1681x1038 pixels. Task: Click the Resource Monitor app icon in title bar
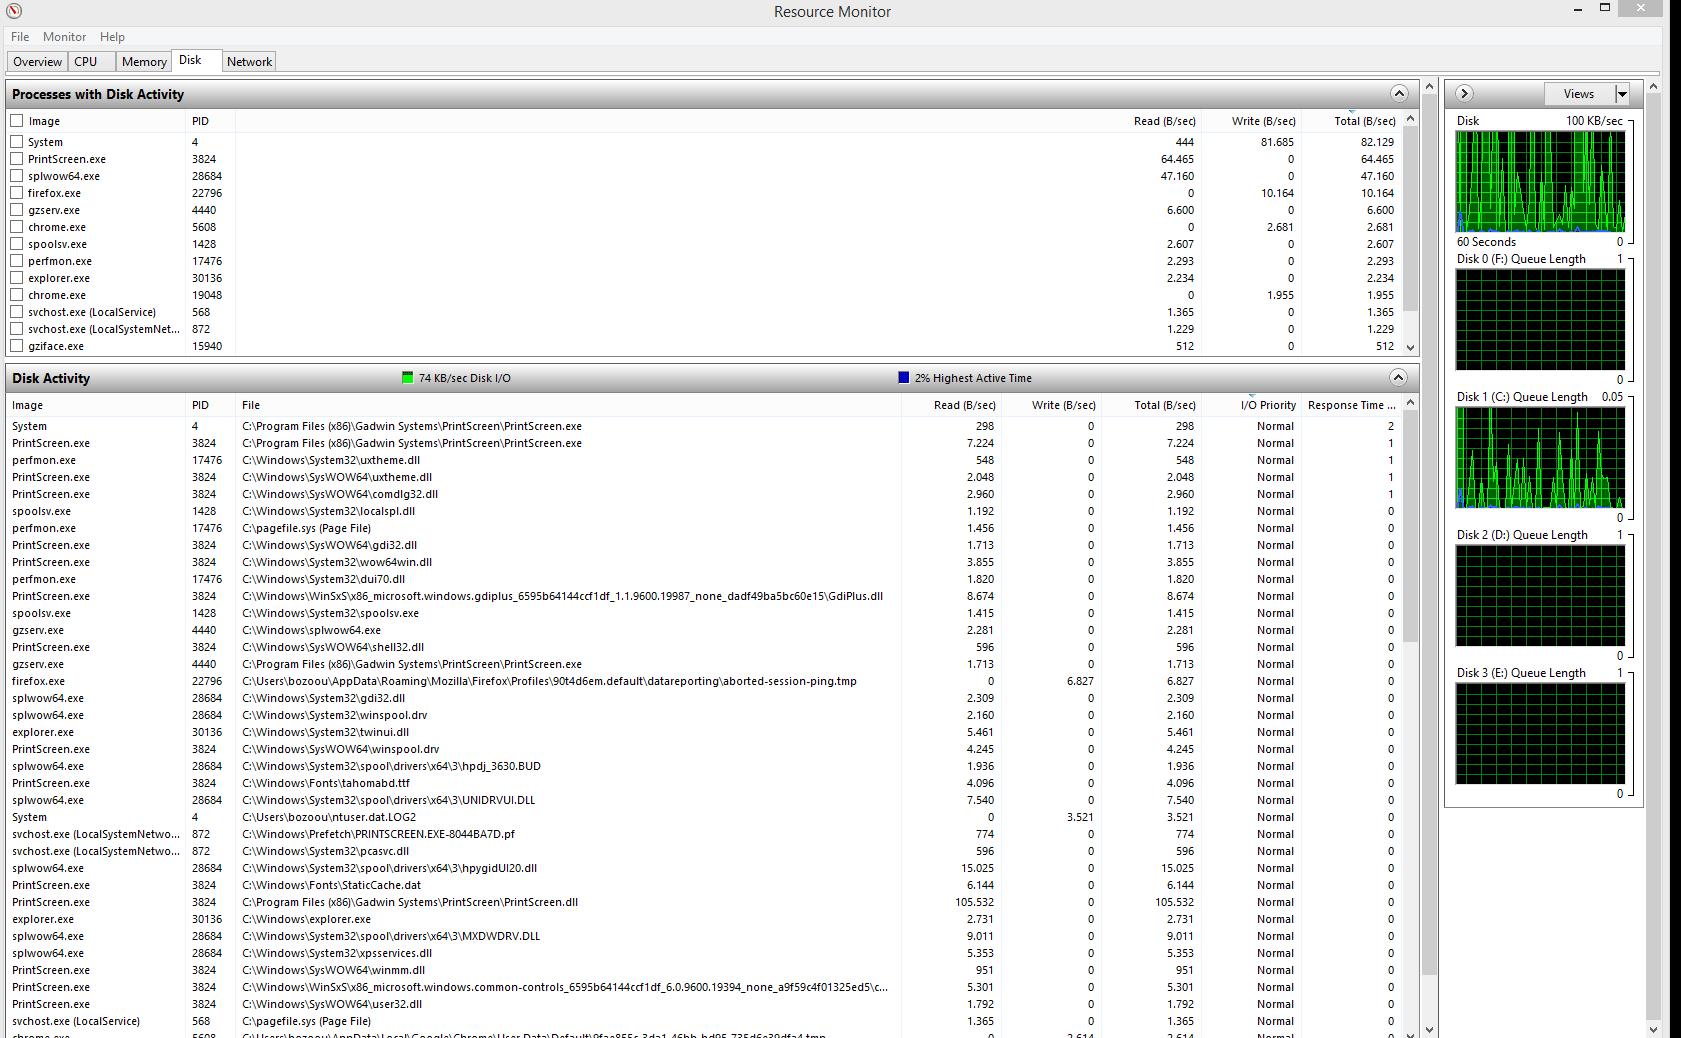13,11
